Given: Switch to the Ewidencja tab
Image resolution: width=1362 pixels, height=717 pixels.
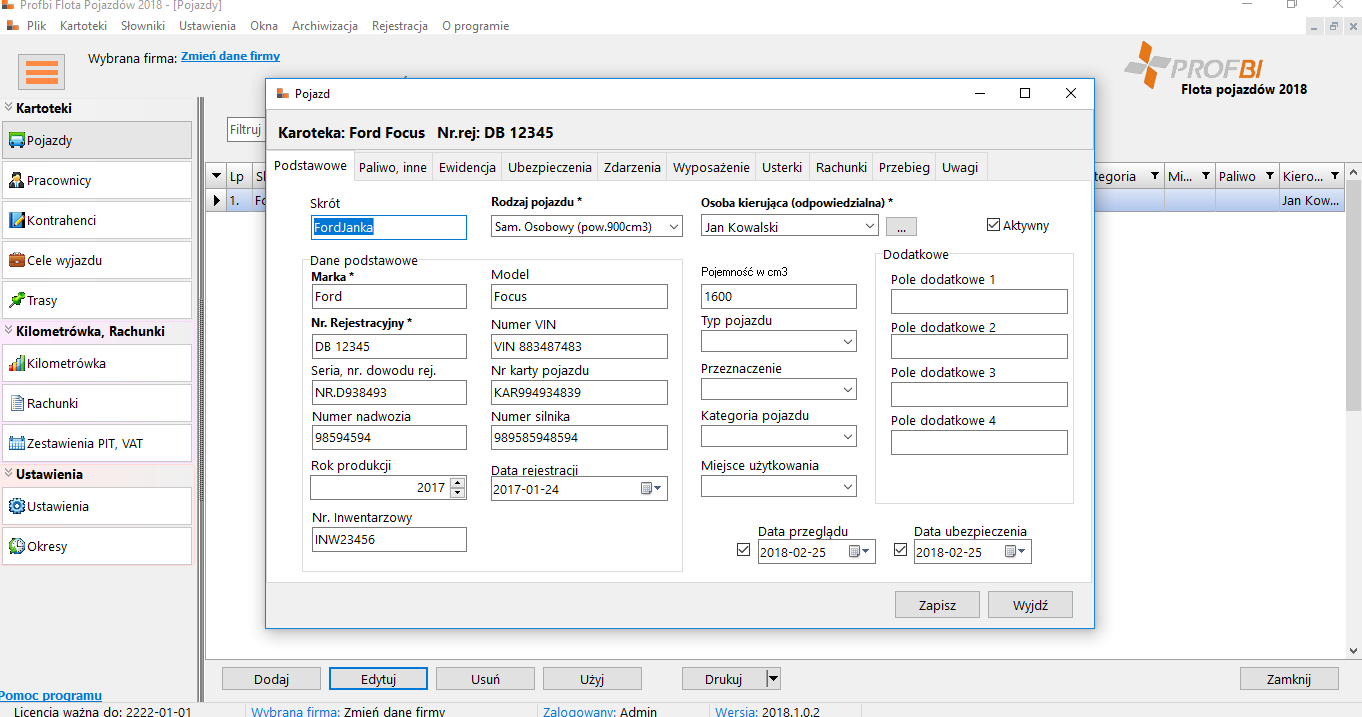Looking at the screenshot, I should (467, 168).
